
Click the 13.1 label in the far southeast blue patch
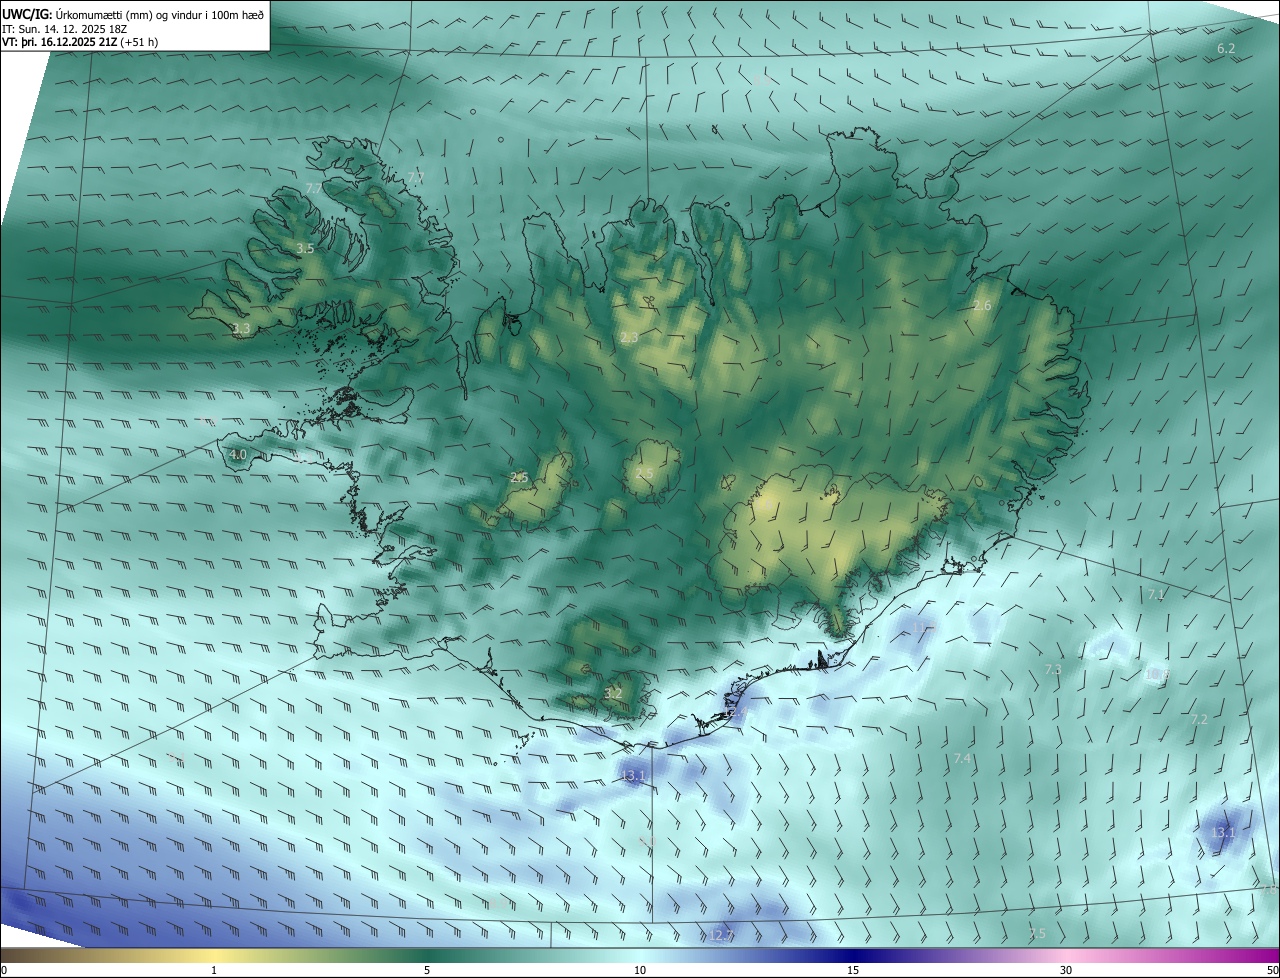click(x=1223, y=832)
